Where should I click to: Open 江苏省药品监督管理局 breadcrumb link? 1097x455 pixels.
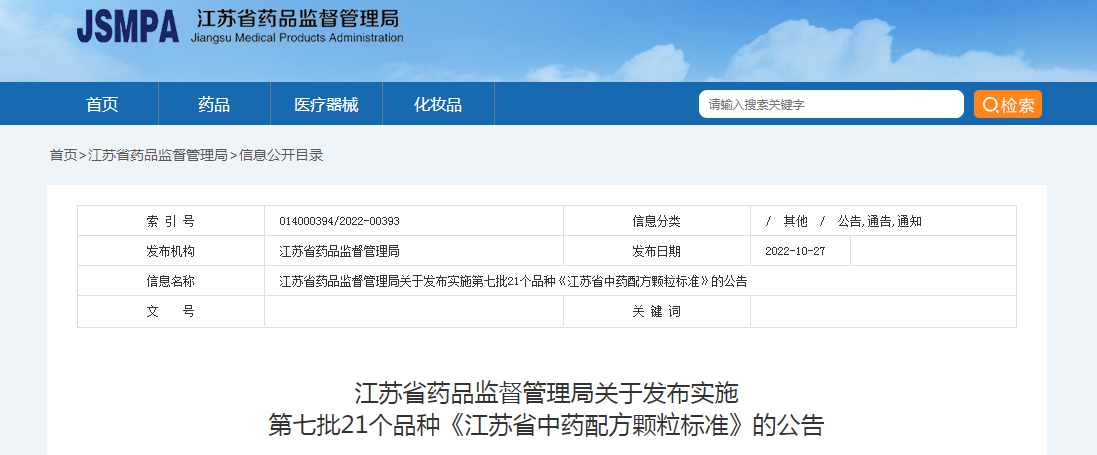tap(158, 155)
